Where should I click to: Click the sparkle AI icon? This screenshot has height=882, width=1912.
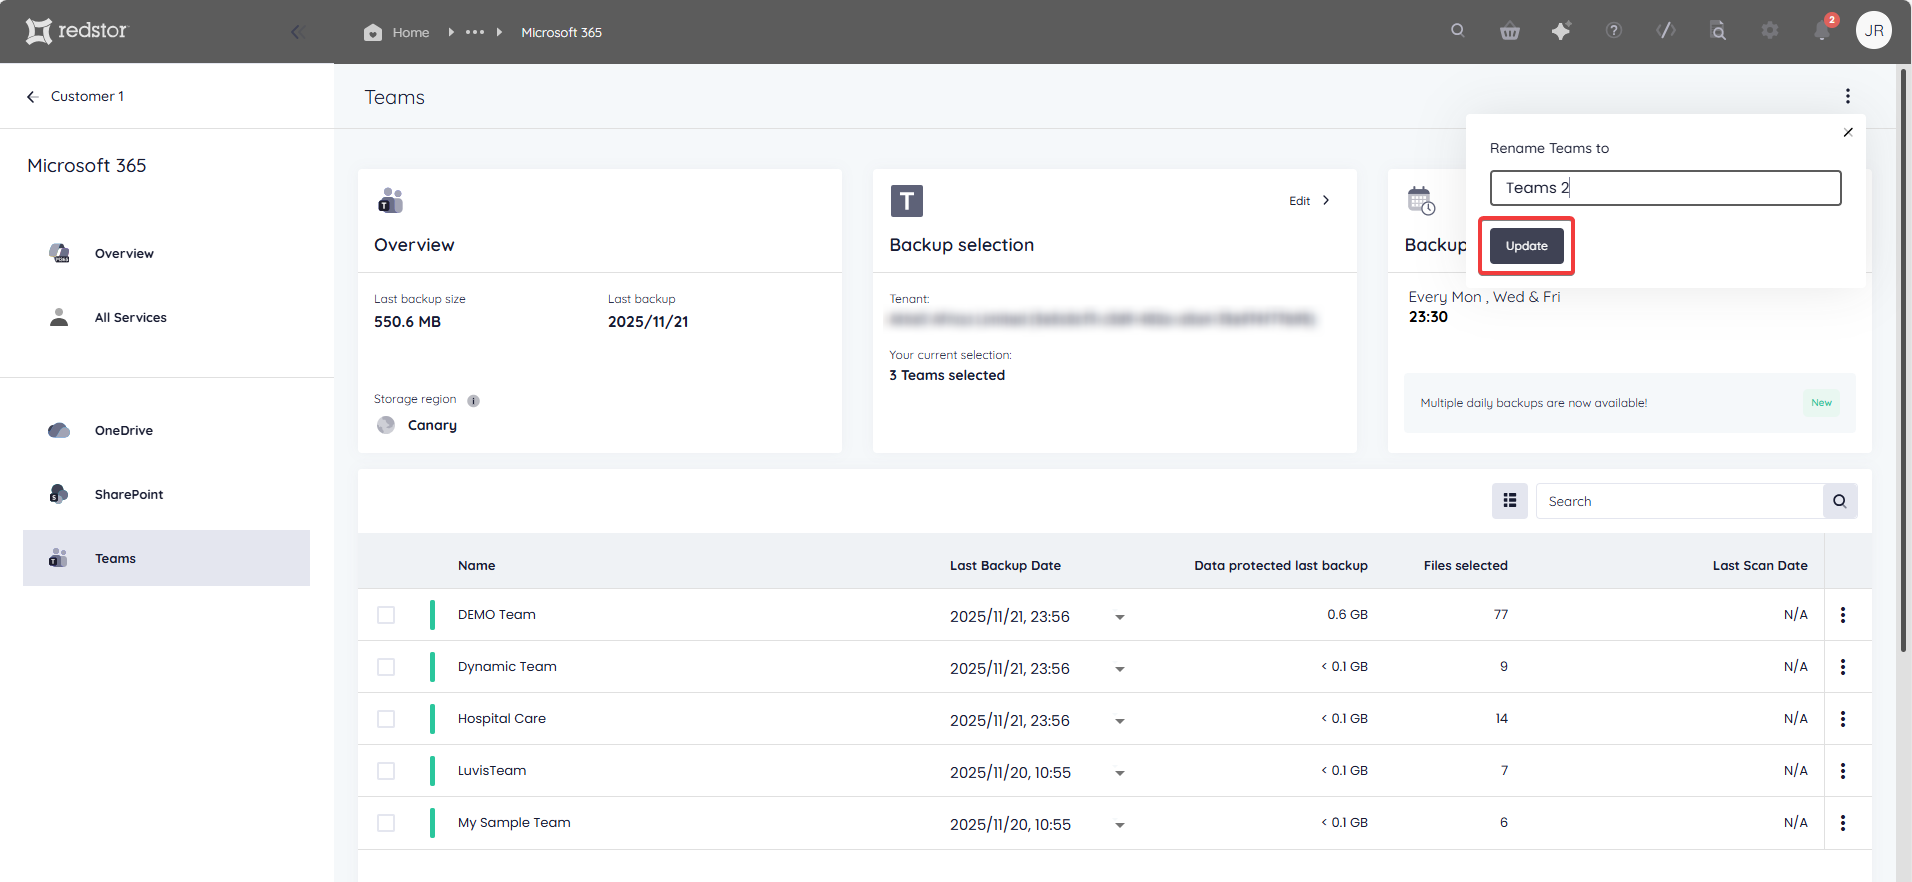(x=1561, y=31)
